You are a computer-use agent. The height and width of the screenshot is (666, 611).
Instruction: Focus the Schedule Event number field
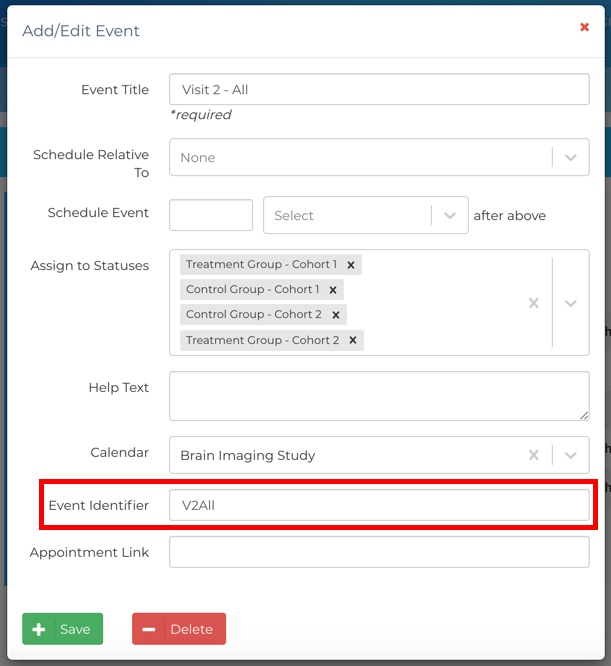click(x=211, y=215)
